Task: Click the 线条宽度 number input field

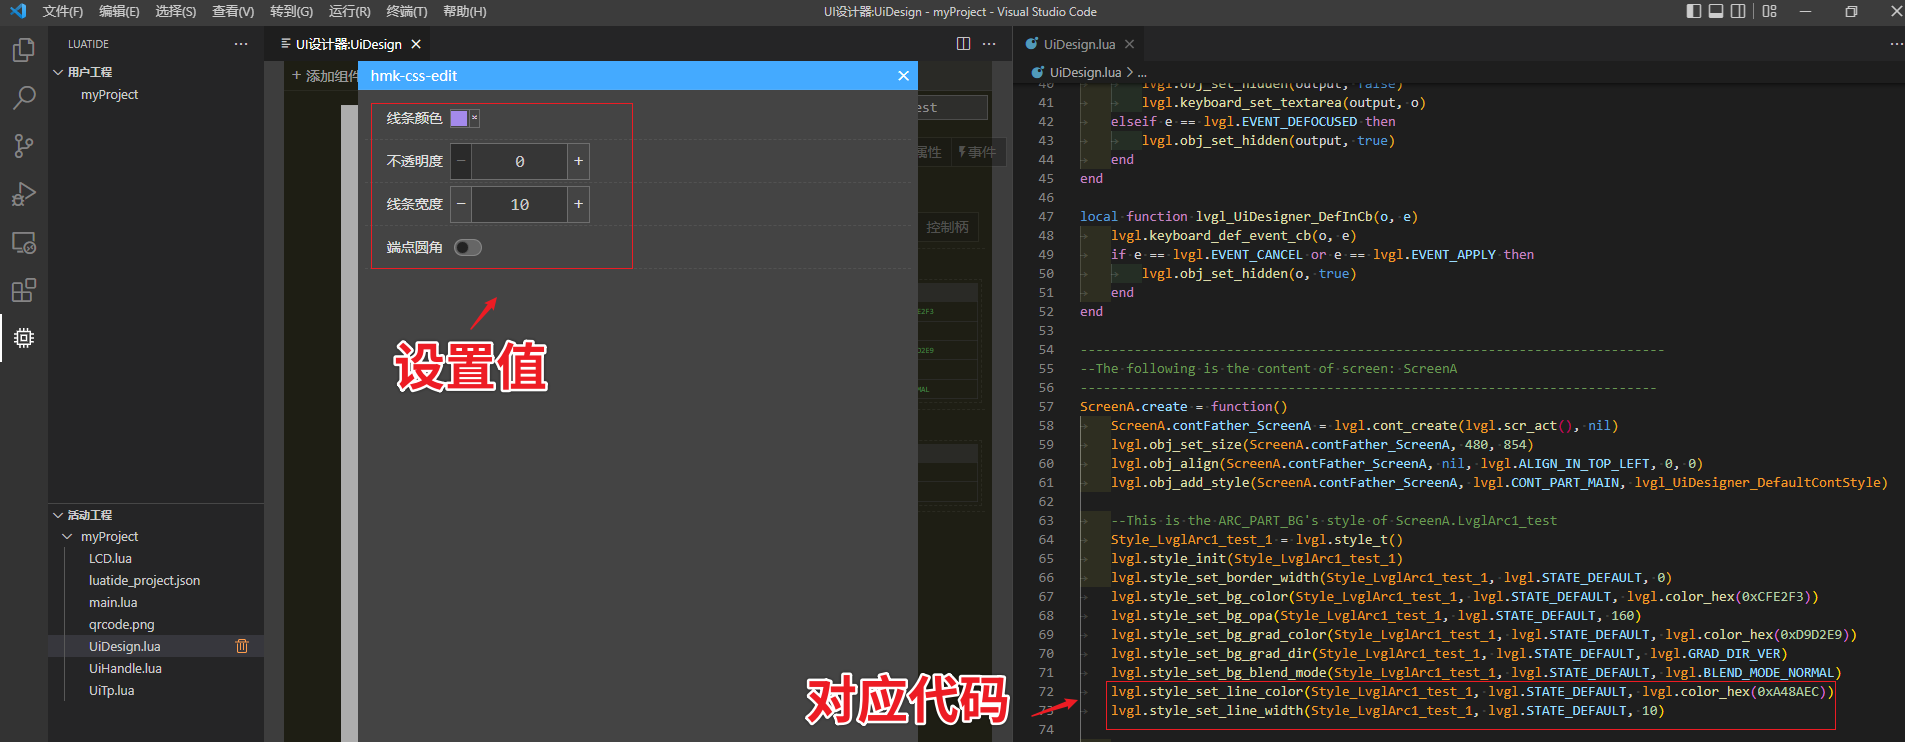Action: pos(519,204)
